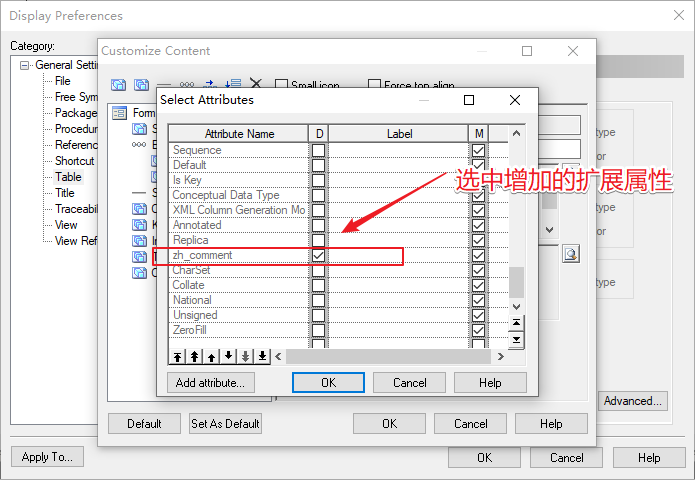The height and width of the screenshot is (480, 695).
Task: Open the browse magnifier icon beside preview
Action: 571,254
